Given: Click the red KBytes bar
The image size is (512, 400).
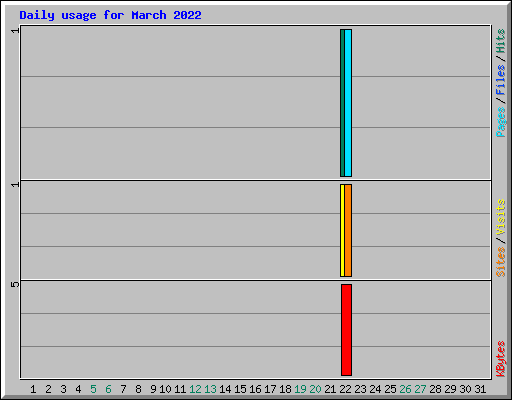Looking at the screenshot, I should click(346, 330).
